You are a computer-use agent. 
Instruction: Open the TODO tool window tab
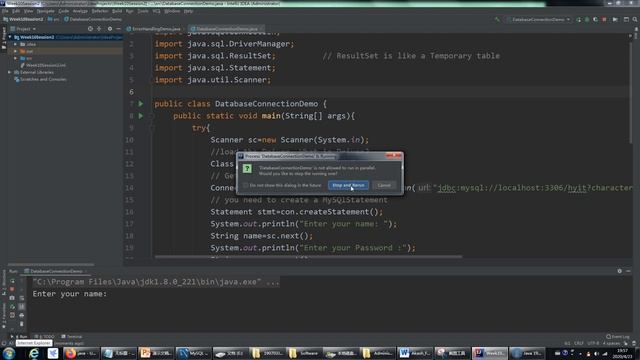pos(44,337)
